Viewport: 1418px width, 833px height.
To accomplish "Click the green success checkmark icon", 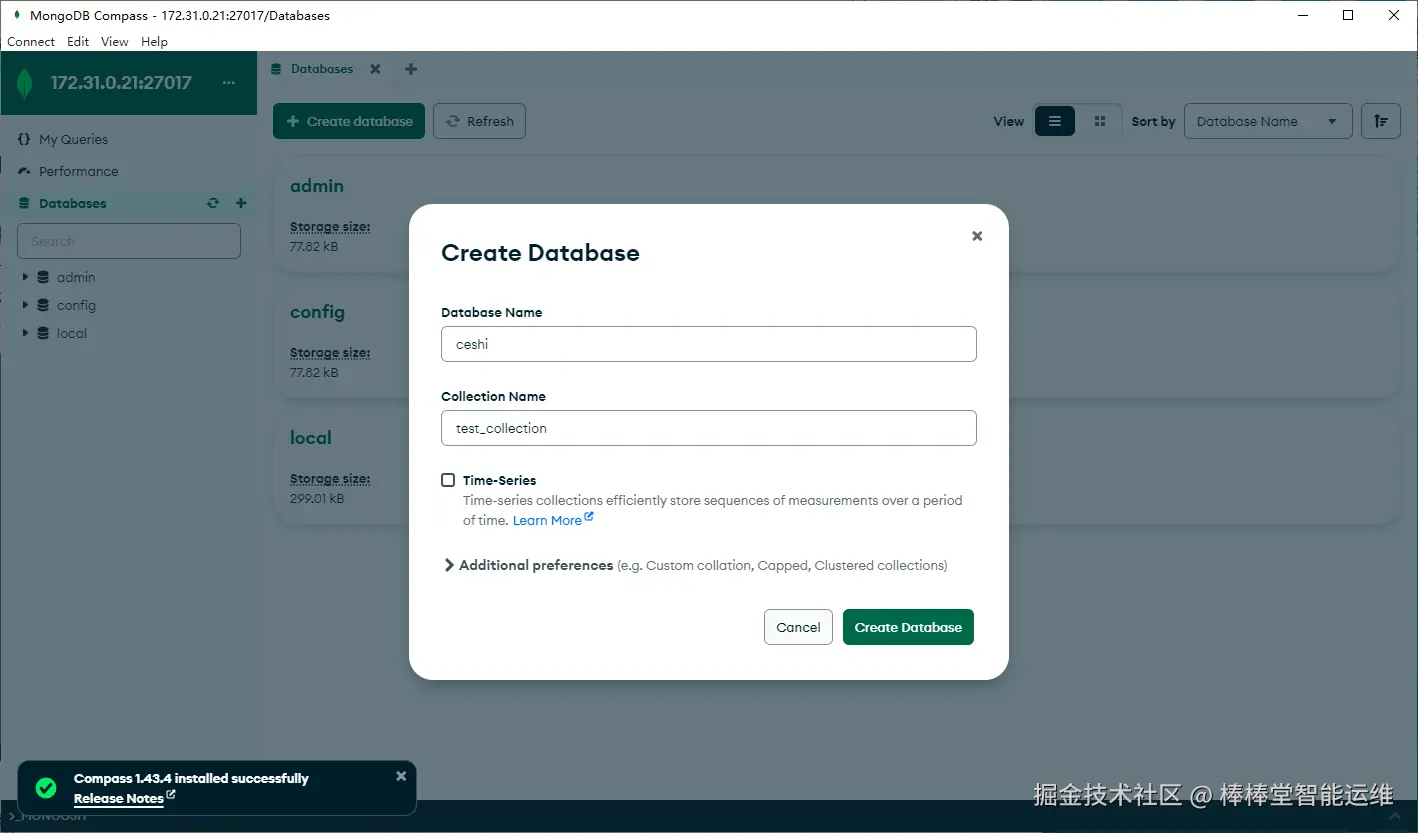I will (46, 788).
